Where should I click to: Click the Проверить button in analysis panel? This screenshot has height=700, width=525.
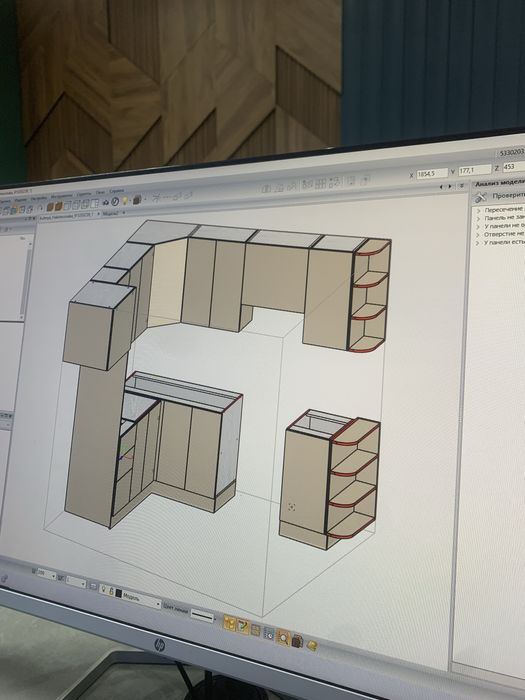point(508,196)
